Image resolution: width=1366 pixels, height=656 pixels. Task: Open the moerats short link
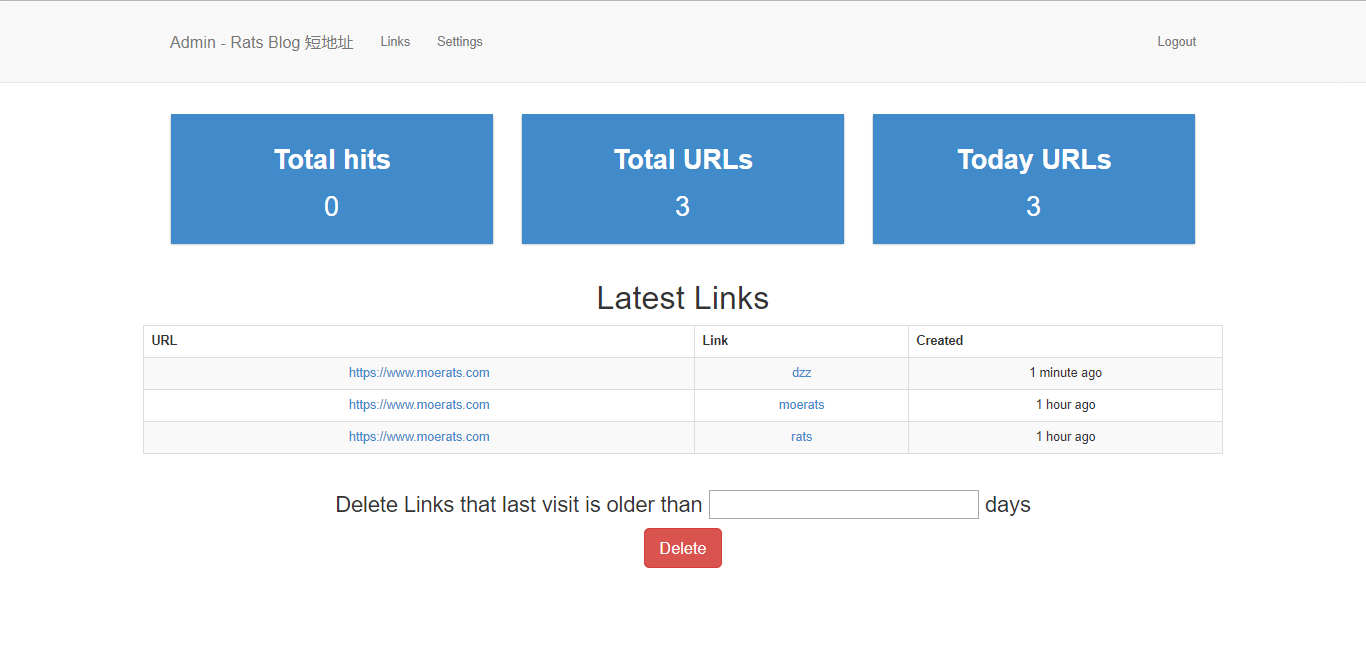(x=801, y=405)
